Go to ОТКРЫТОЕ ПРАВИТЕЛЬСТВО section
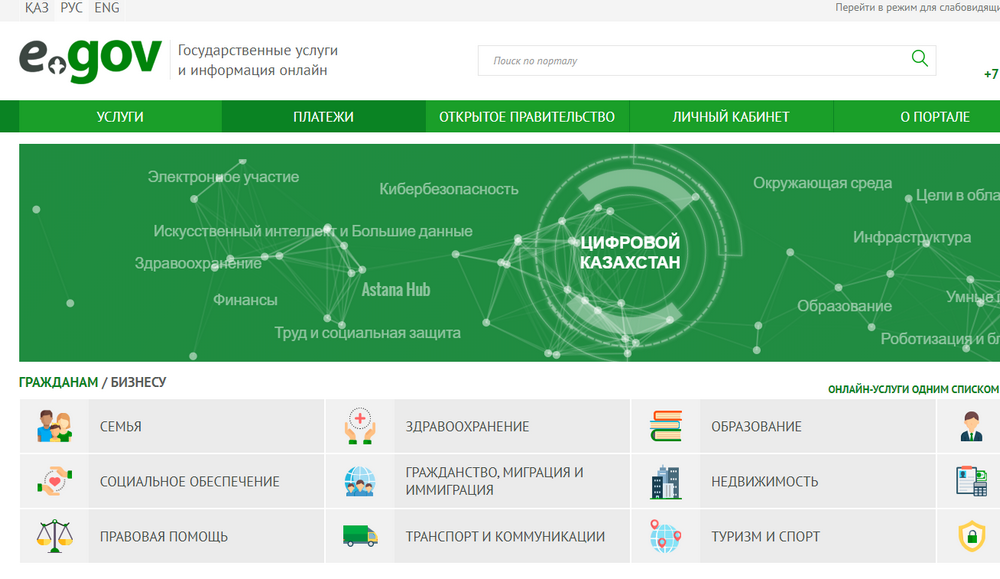Image resolution: width=1000 pixels, height=579 pixels. [527, 117]
